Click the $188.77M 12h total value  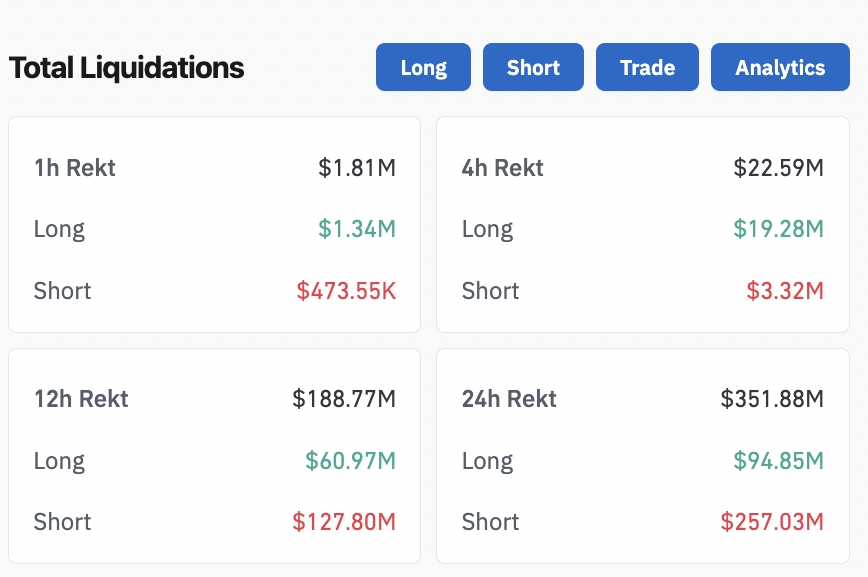344,399
